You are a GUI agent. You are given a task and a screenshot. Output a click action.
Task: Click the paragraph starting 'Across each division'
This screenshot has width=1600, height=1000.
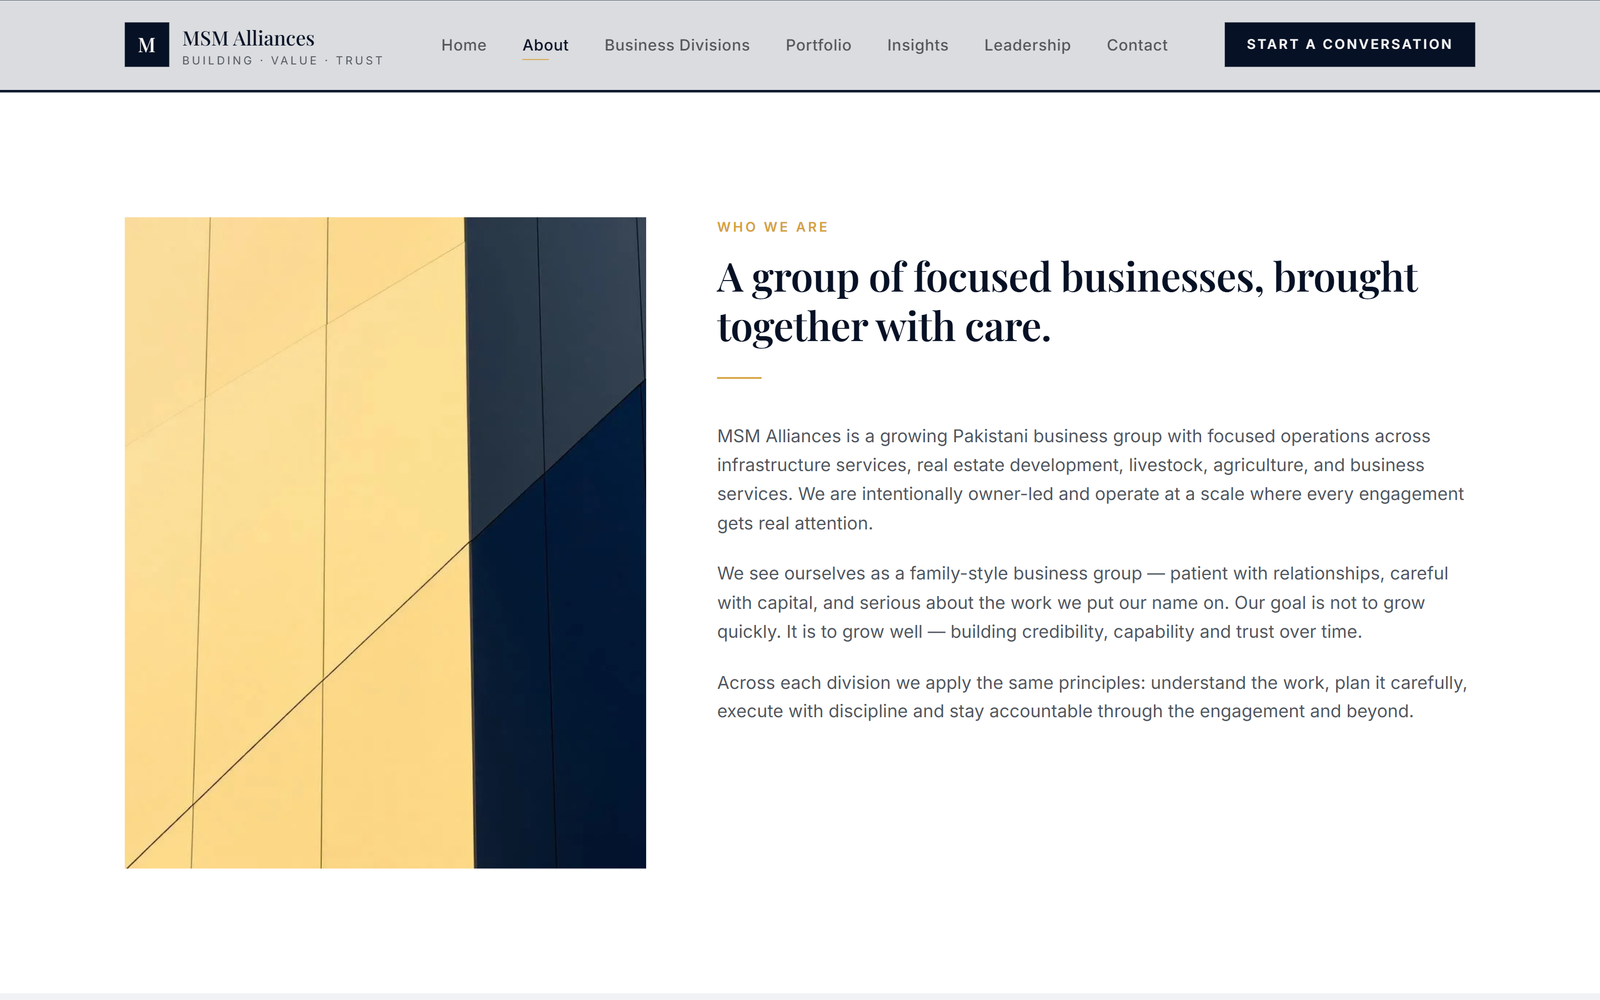click(x=1092, y=697)
